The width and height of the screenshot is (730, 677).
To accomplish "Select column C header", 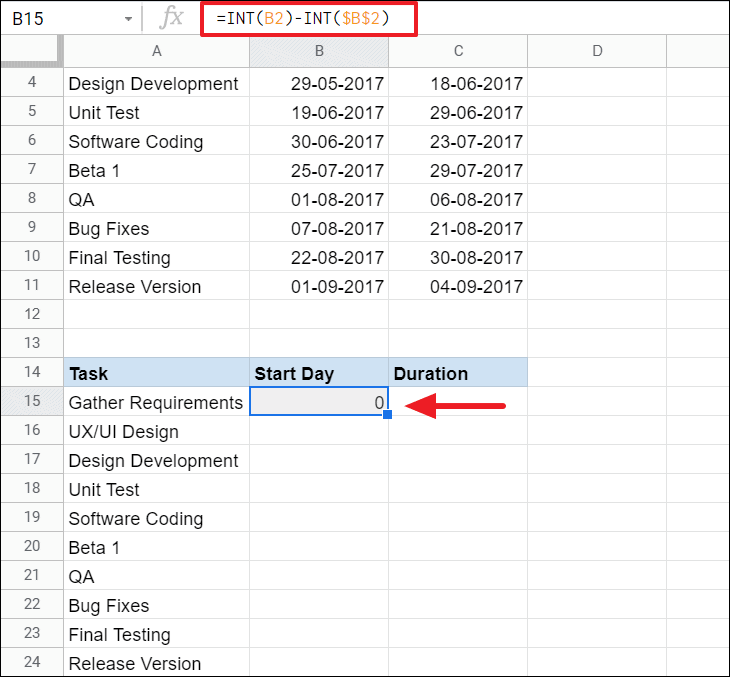I will click(458, 51).
